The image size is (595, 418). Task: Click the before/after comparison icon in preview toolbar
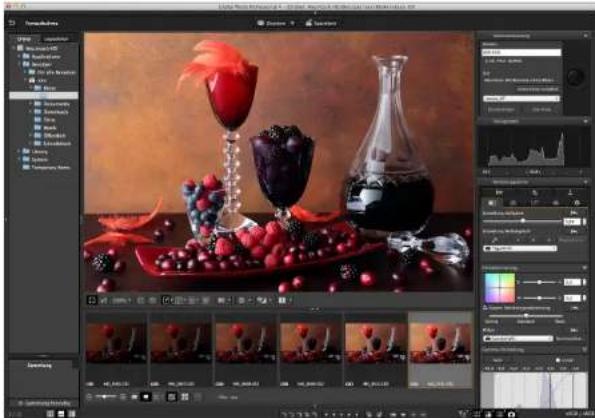coord(262,300)
